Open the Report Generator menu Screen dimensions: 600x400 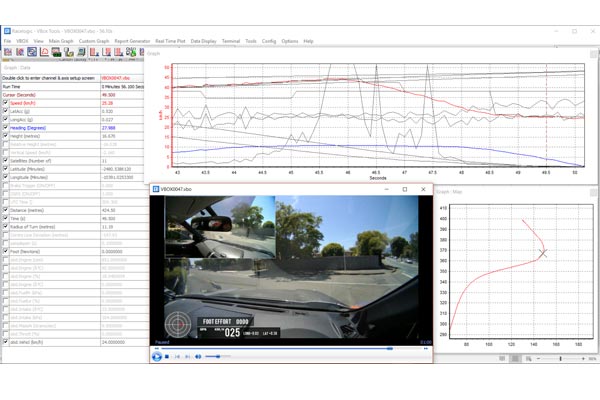pyautogui.click(x=132, y=41)
